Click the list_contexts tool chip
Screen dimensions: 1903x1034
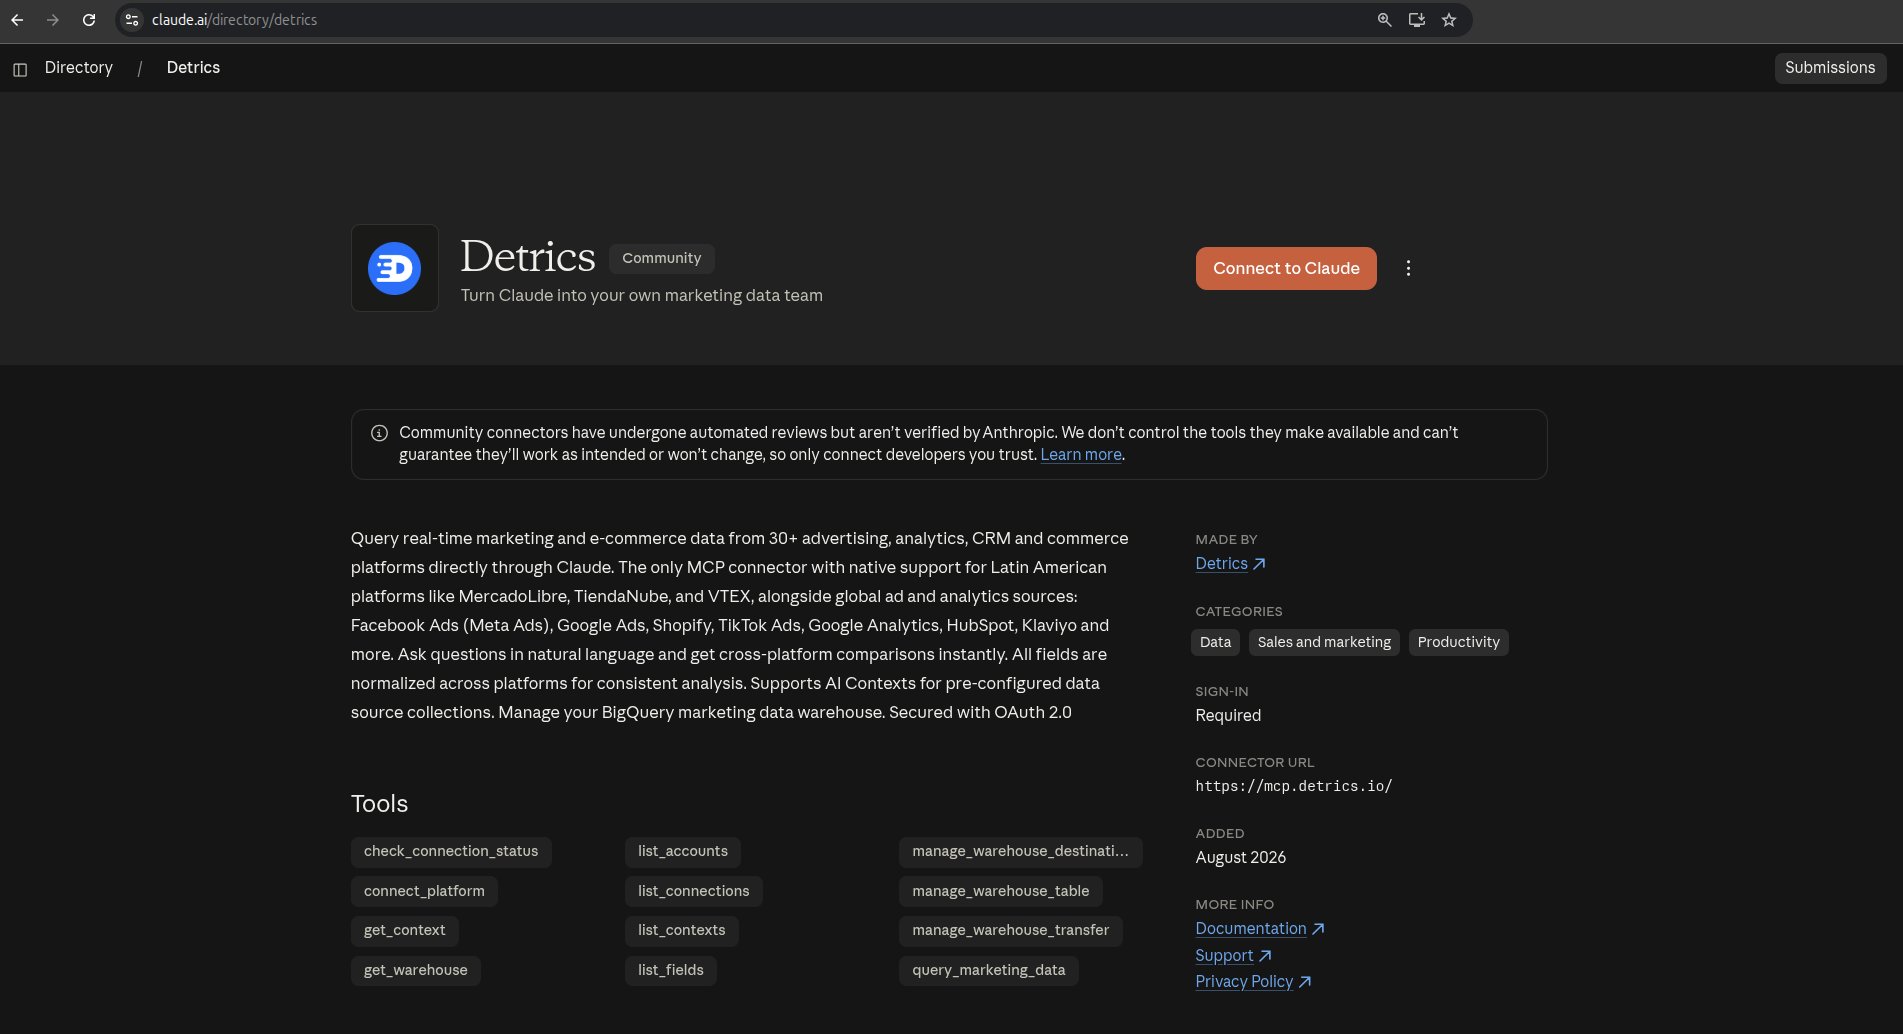coord(682,931)
